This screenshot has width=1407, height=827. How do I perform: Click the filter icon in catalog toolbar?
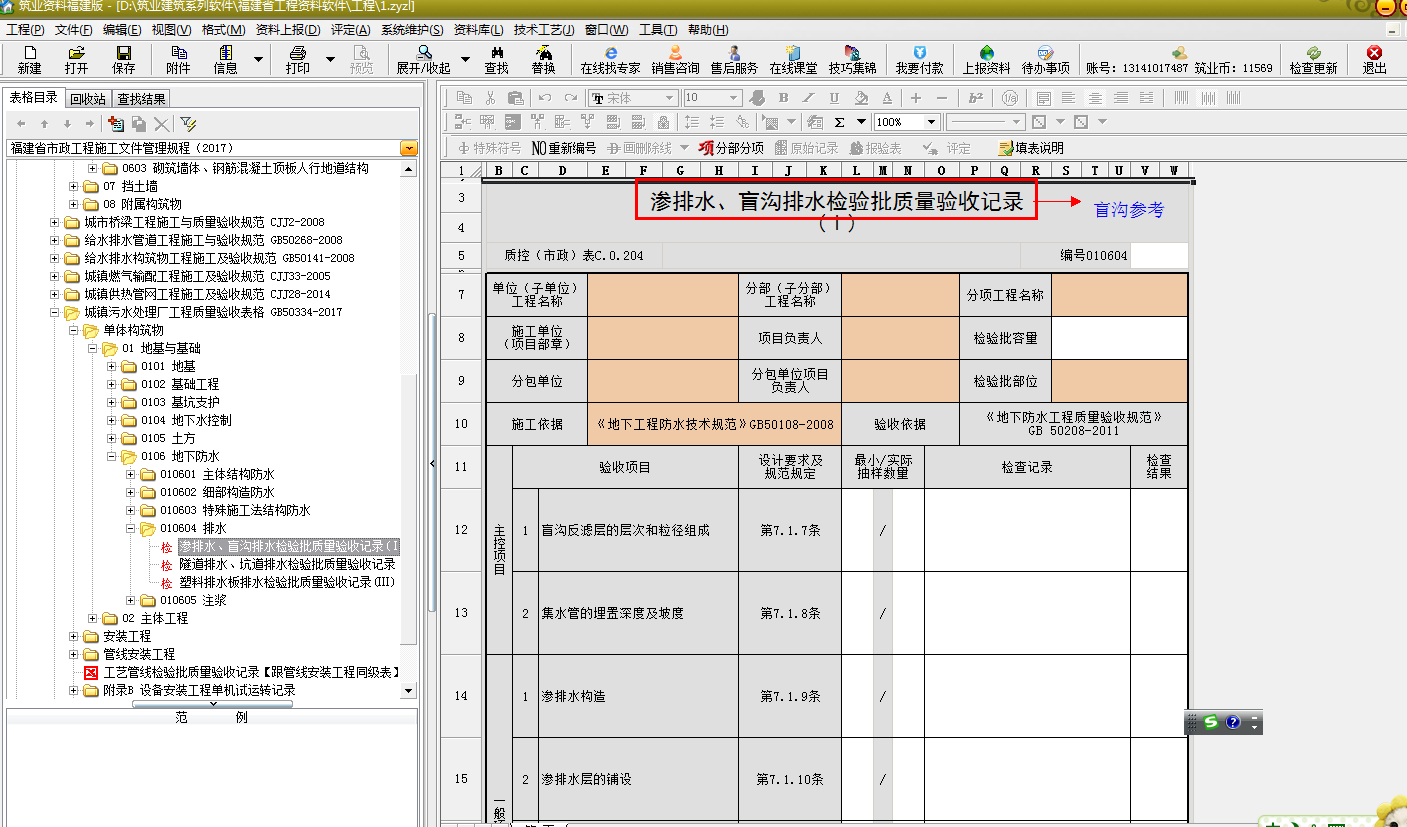(187, 124)
